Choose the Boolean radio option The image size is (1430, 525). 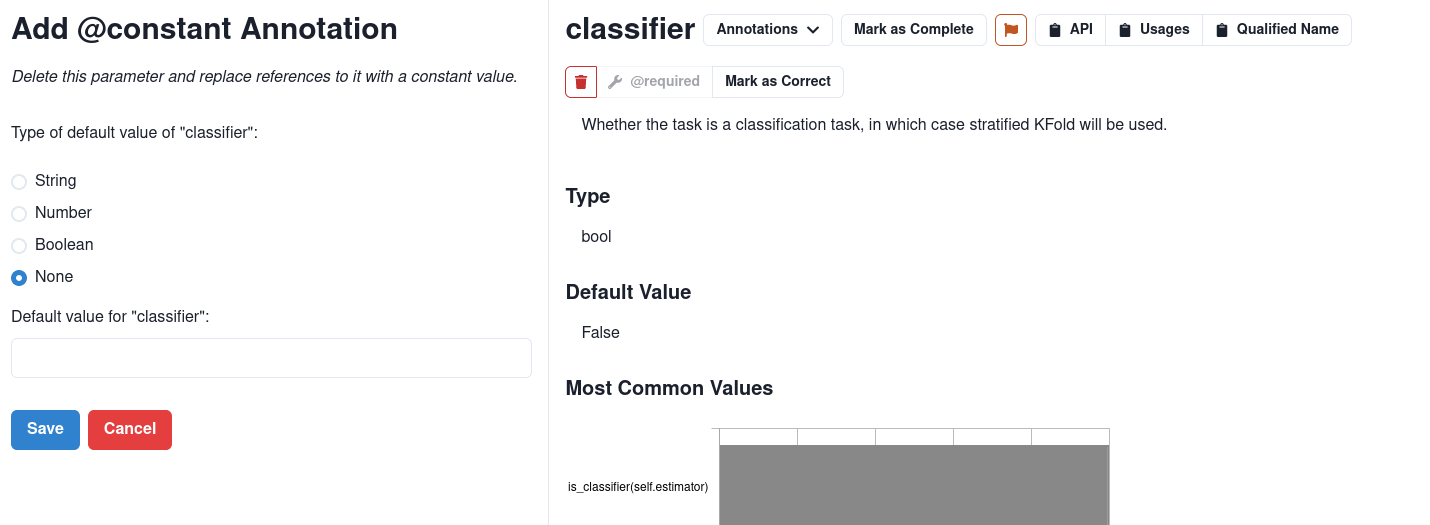click(19, 246)
